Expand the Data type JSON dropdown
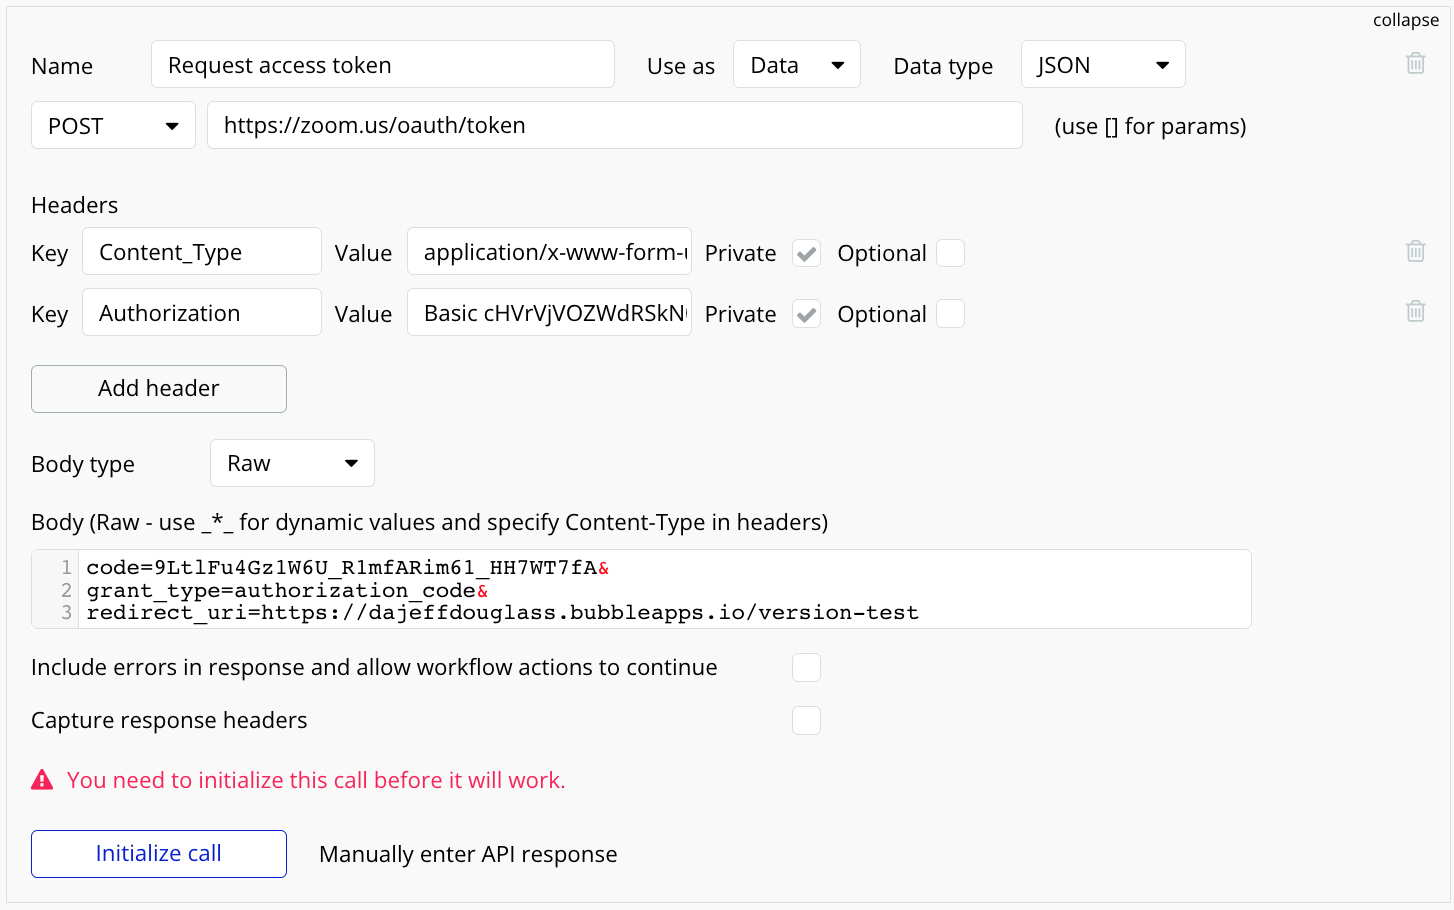This screenshot has width=1454, height=910. [1102, 65]
